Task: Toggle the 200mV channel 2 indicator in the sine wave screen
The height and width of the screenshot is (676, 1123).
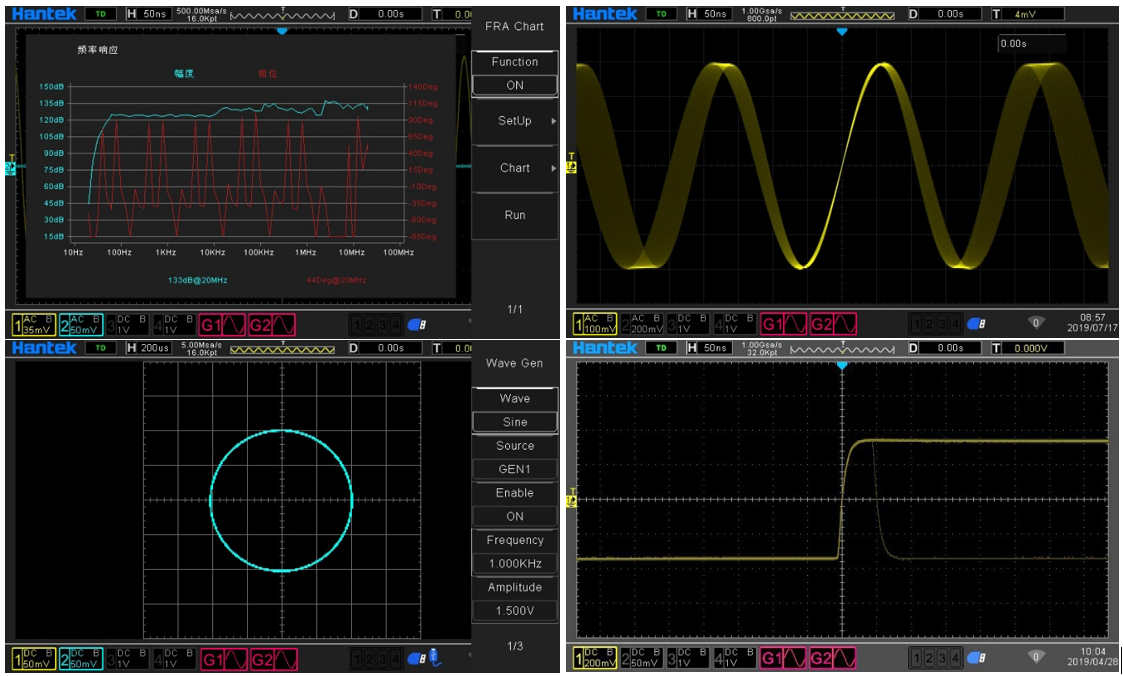Action: (x=643, y=324)
